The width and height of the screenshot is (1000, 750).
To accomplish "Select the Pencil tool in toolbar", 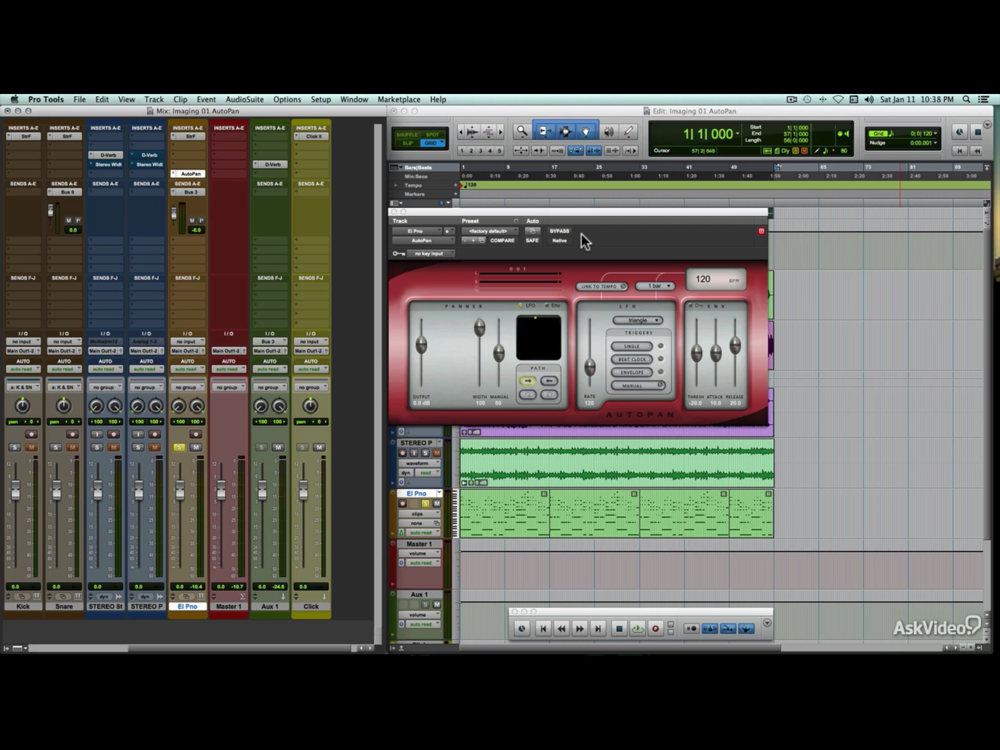I will (629, 131).
